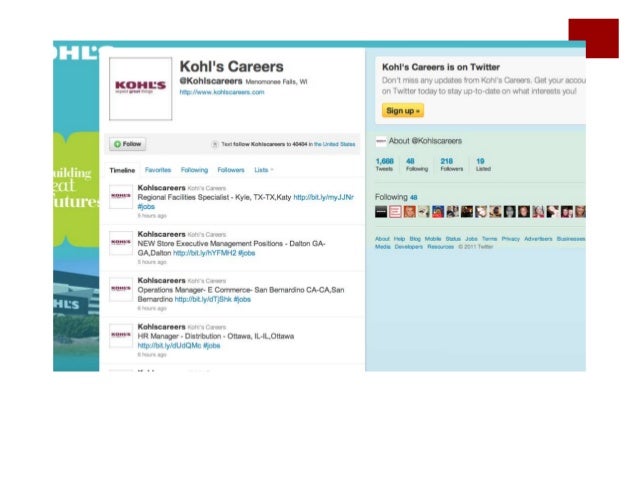Click the small avatar beside About @Kohlscareers
This screenshot has width=638, height=479.
tap(381, 141)
